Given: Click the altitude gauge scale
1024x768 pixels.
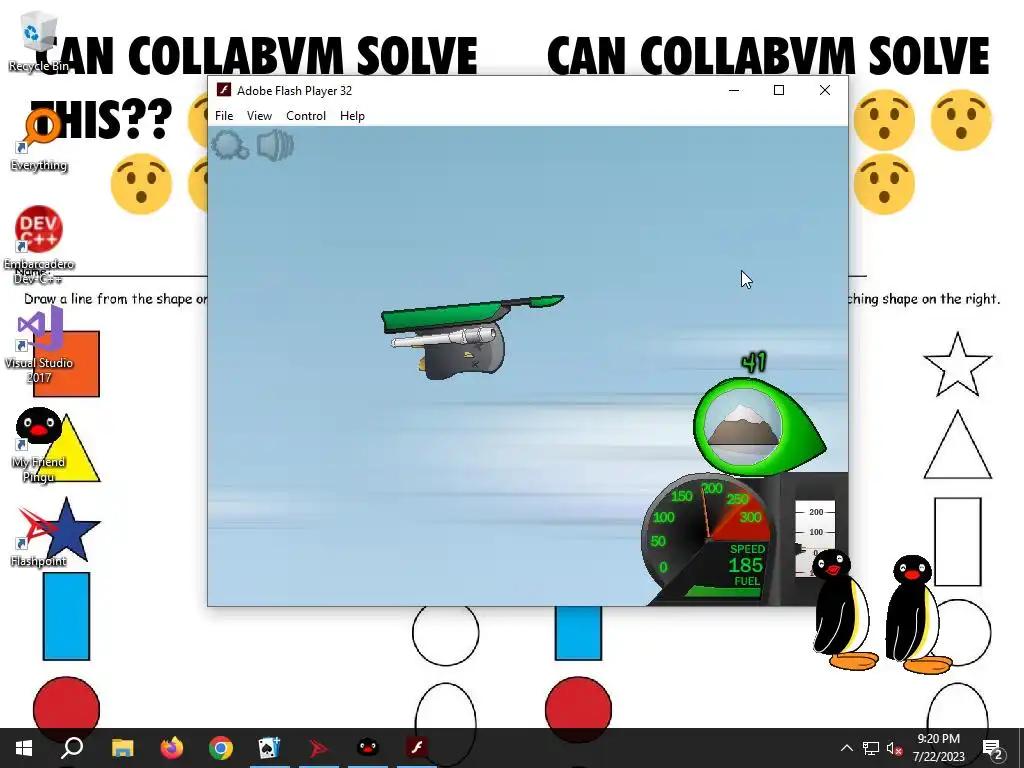Looking at the screenshot, I should click(x=814, y=539).
